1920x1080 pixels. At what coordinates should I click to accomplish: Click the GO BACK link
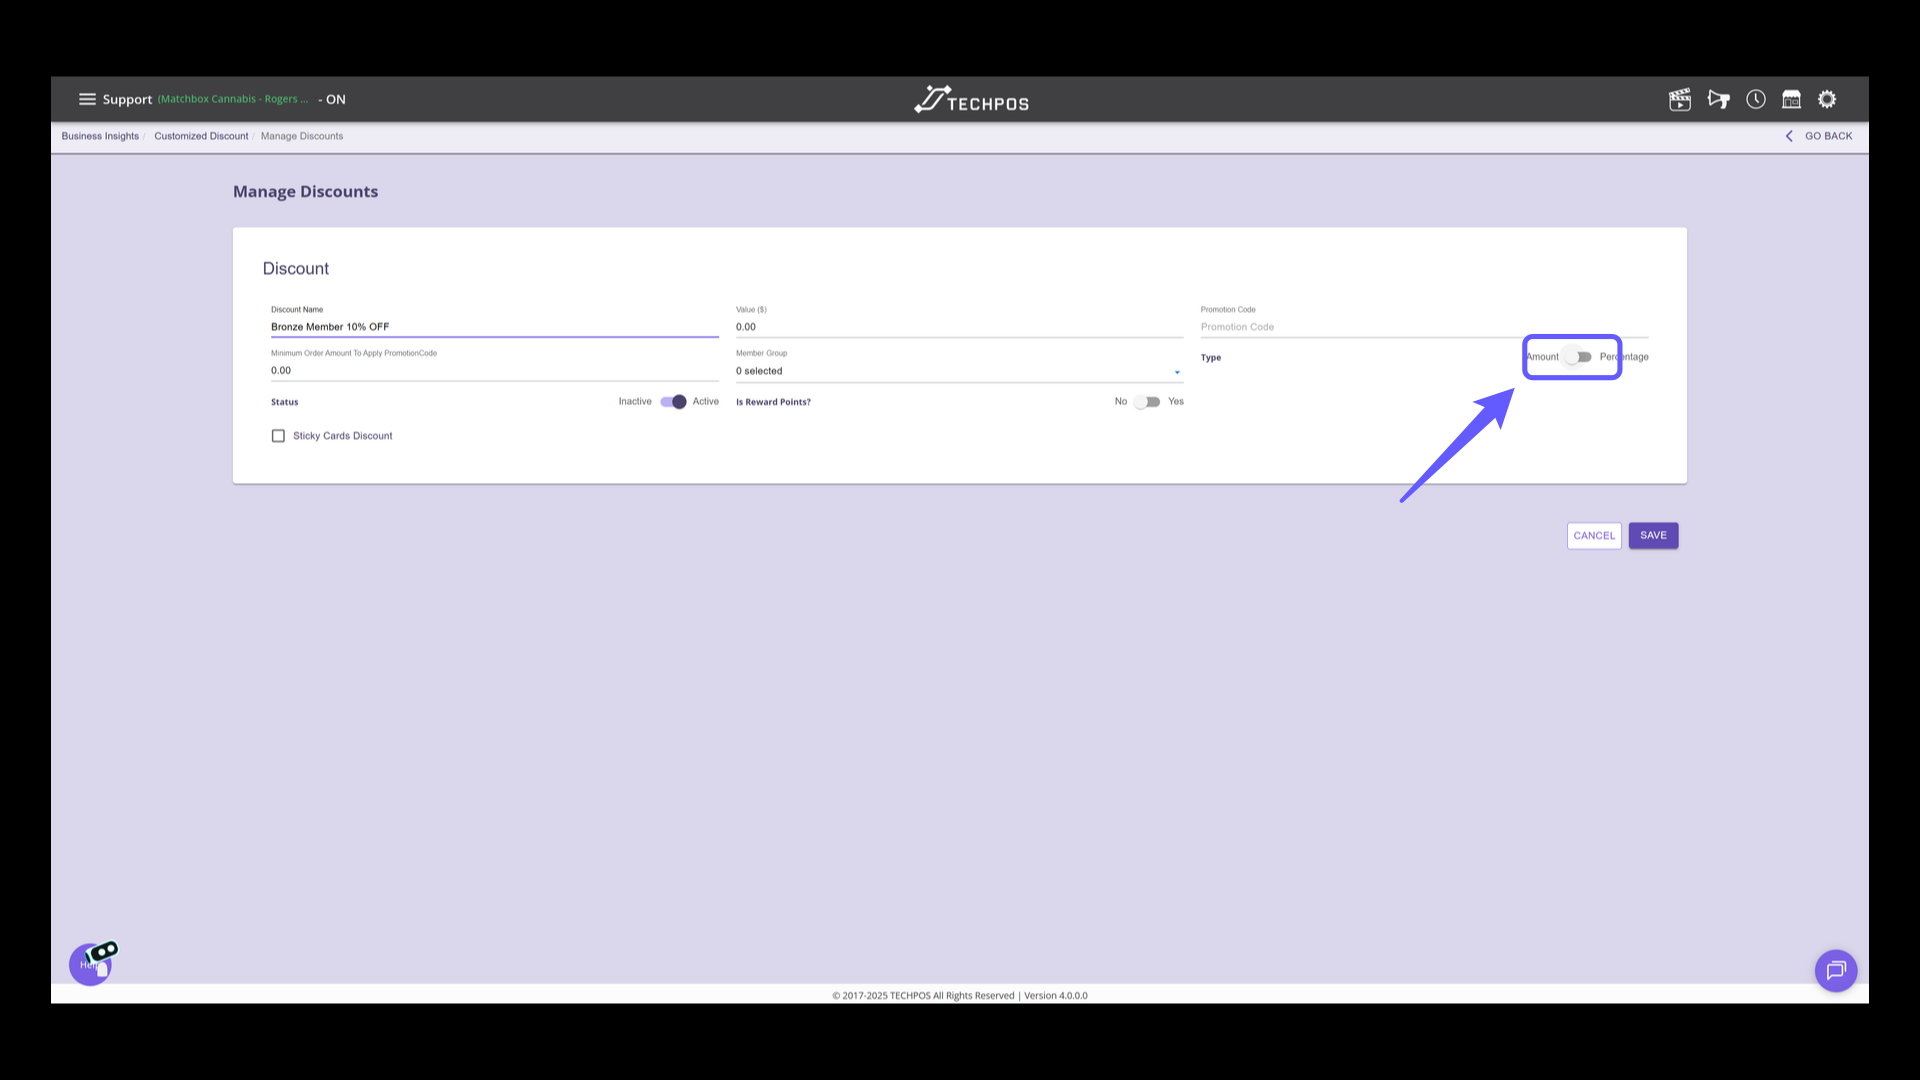pyautogui.click(x=1819, y=136)
